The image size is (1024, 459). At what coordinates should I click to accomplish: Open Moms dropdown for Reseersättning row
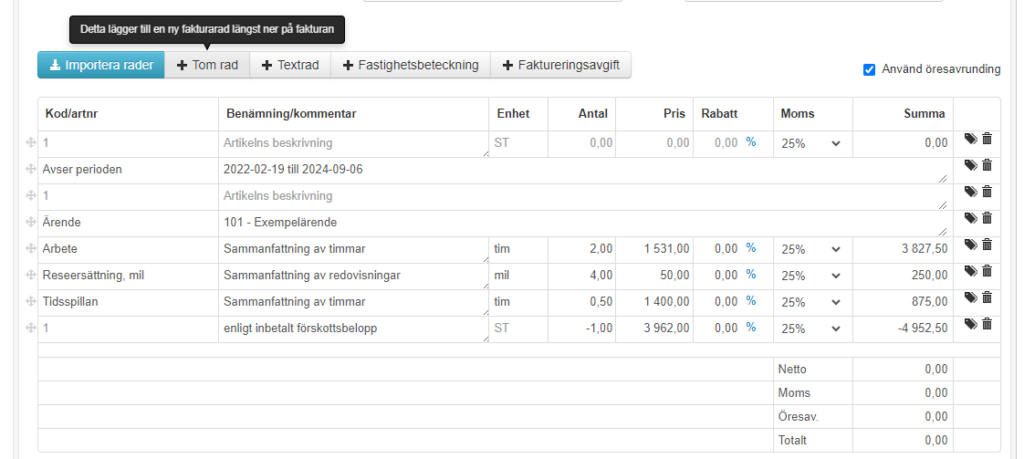811,275
